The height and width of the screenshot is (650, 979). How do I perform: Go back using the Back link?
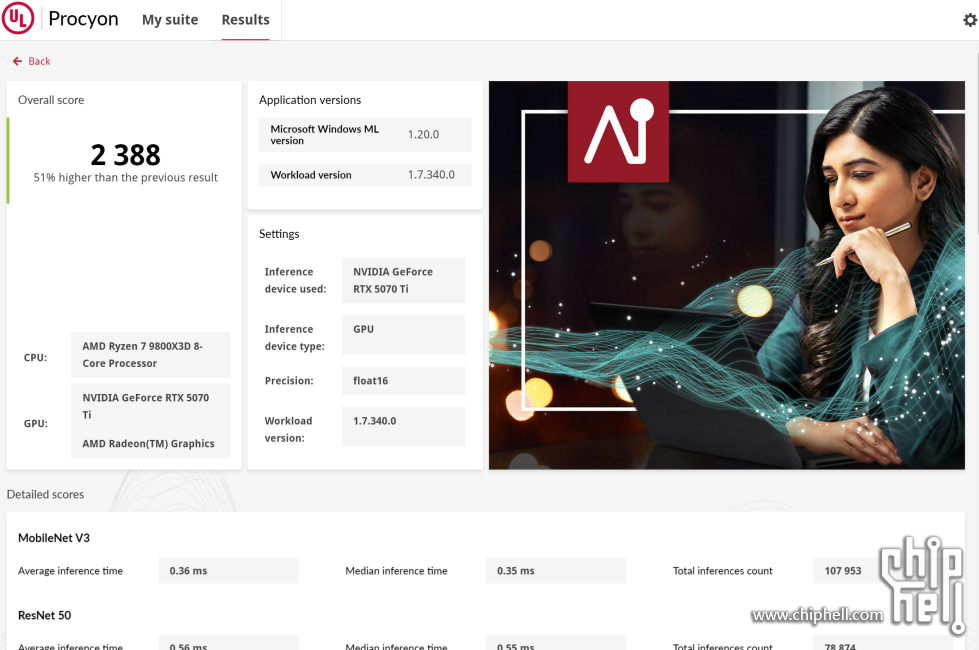(39, 61)
